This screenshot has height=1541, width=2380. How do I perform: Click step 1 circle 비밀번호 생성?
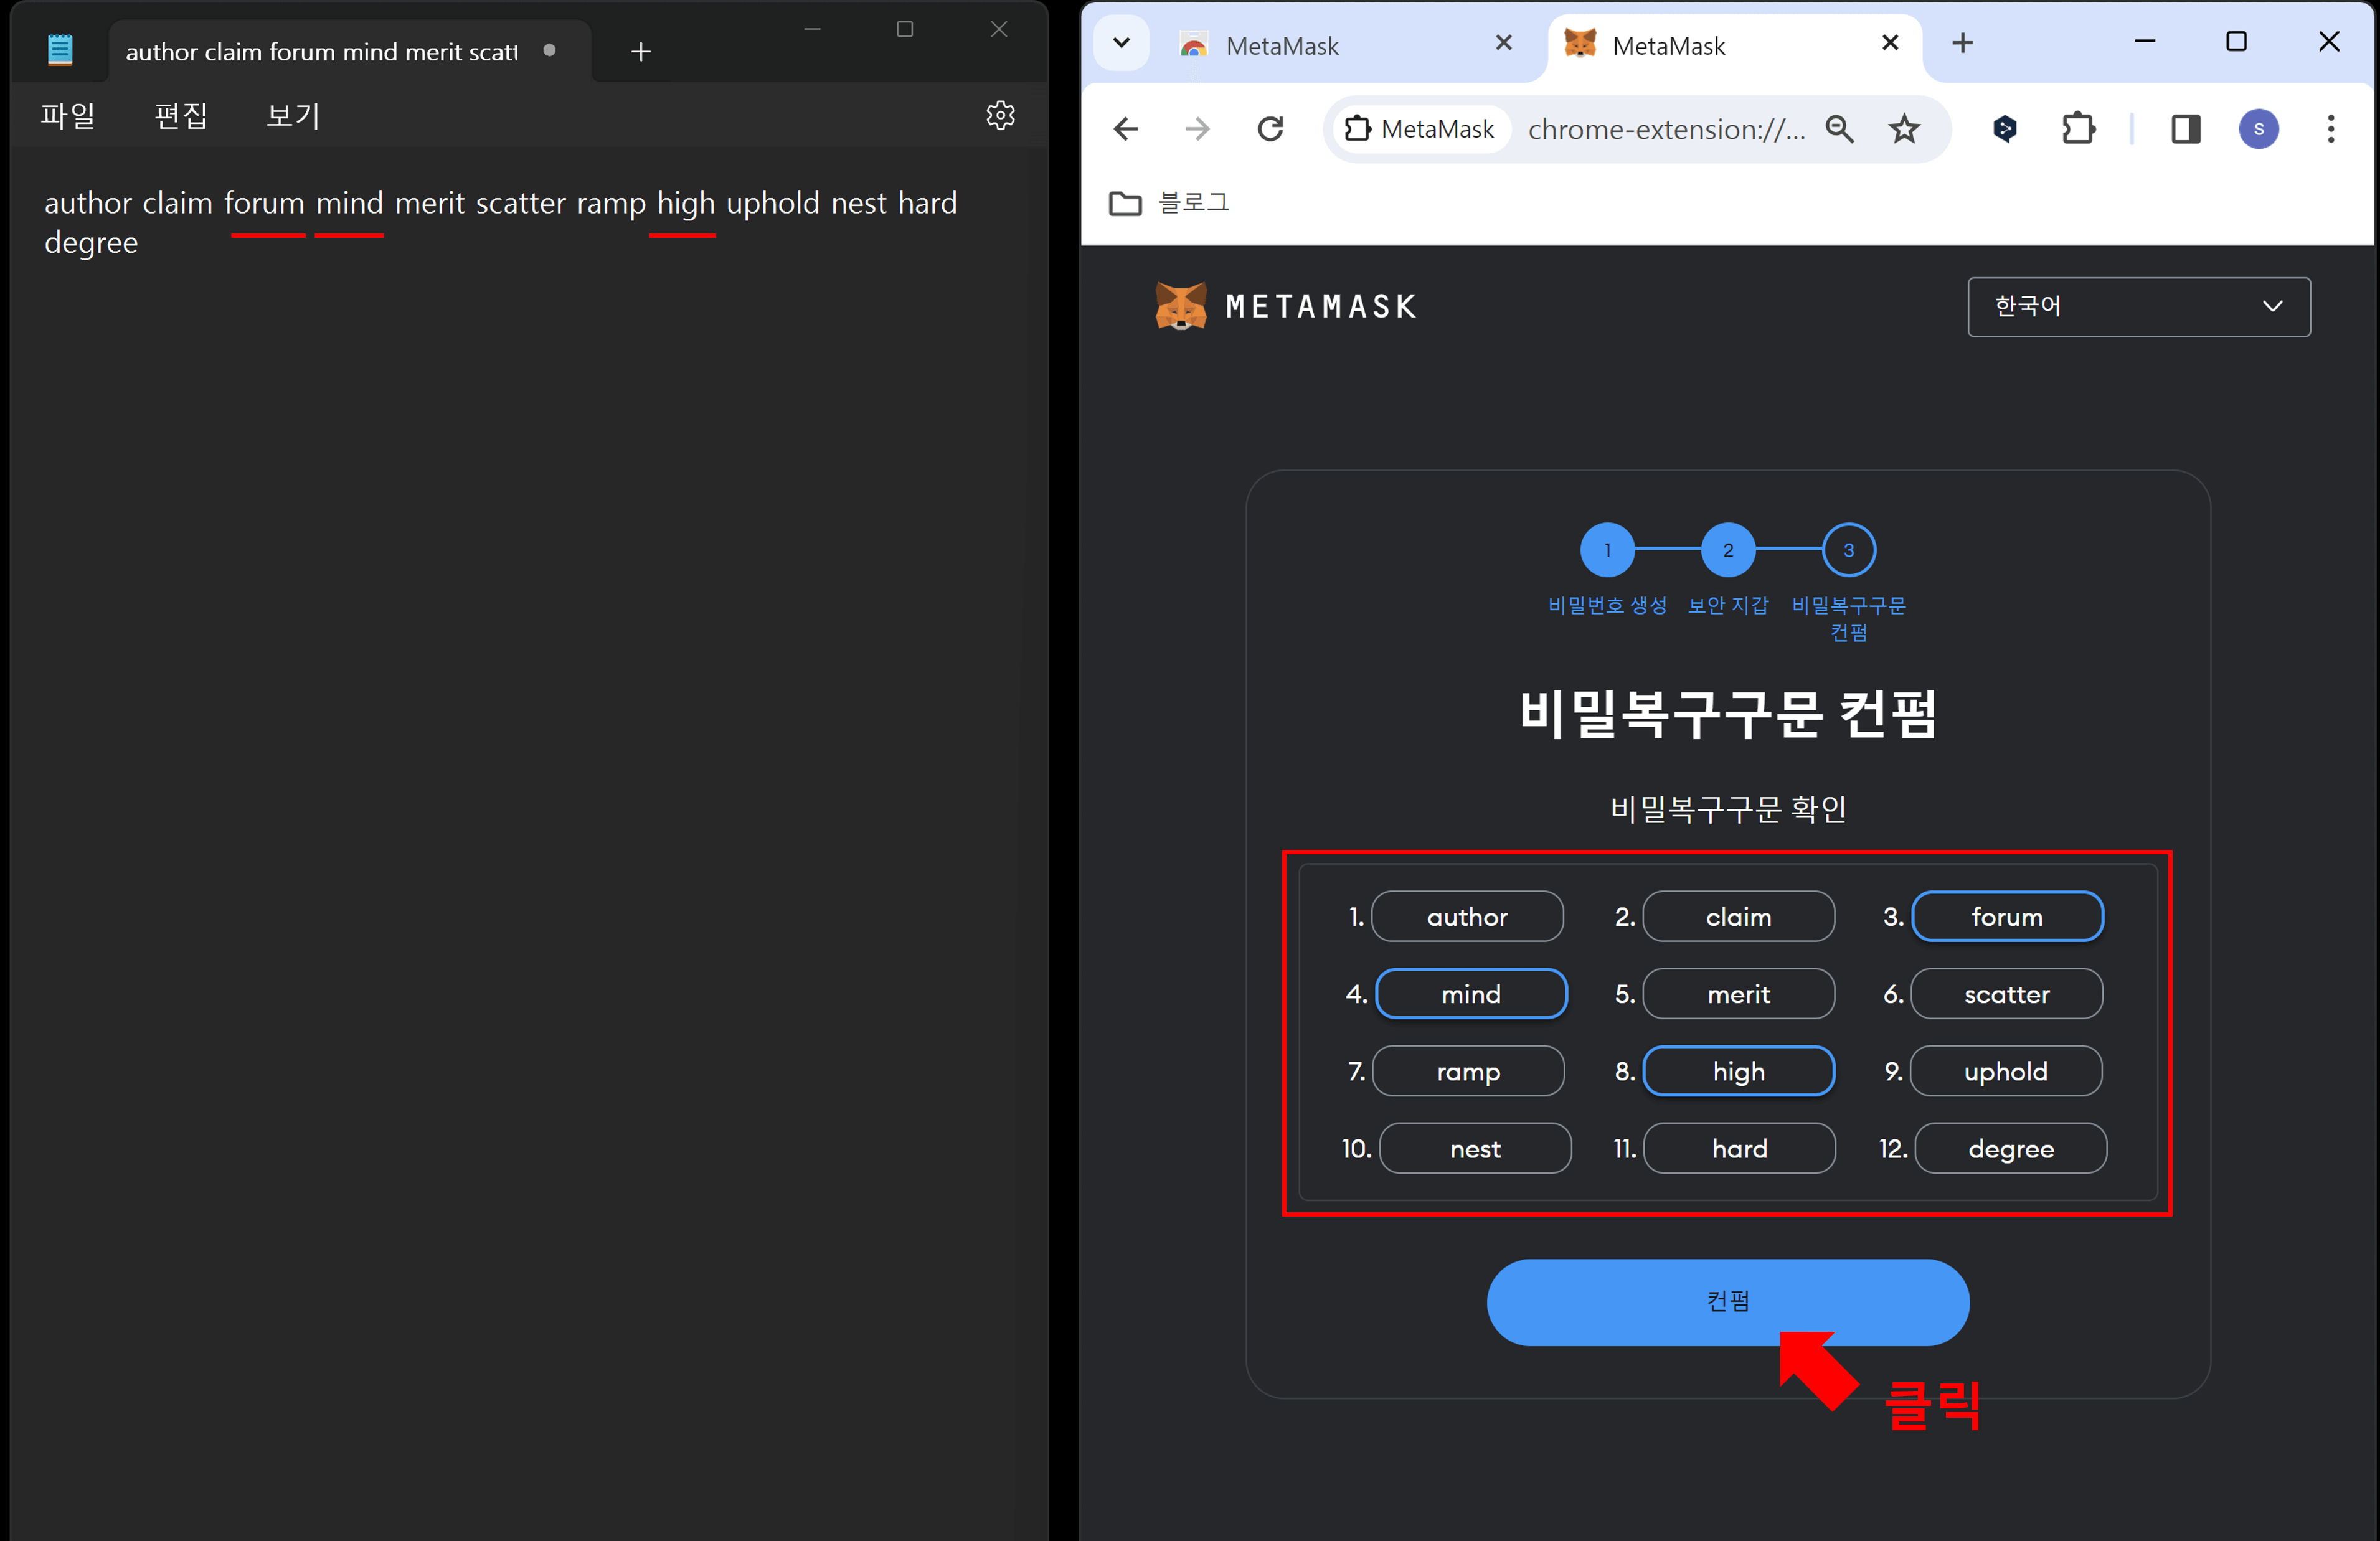tap(1607, 550)
